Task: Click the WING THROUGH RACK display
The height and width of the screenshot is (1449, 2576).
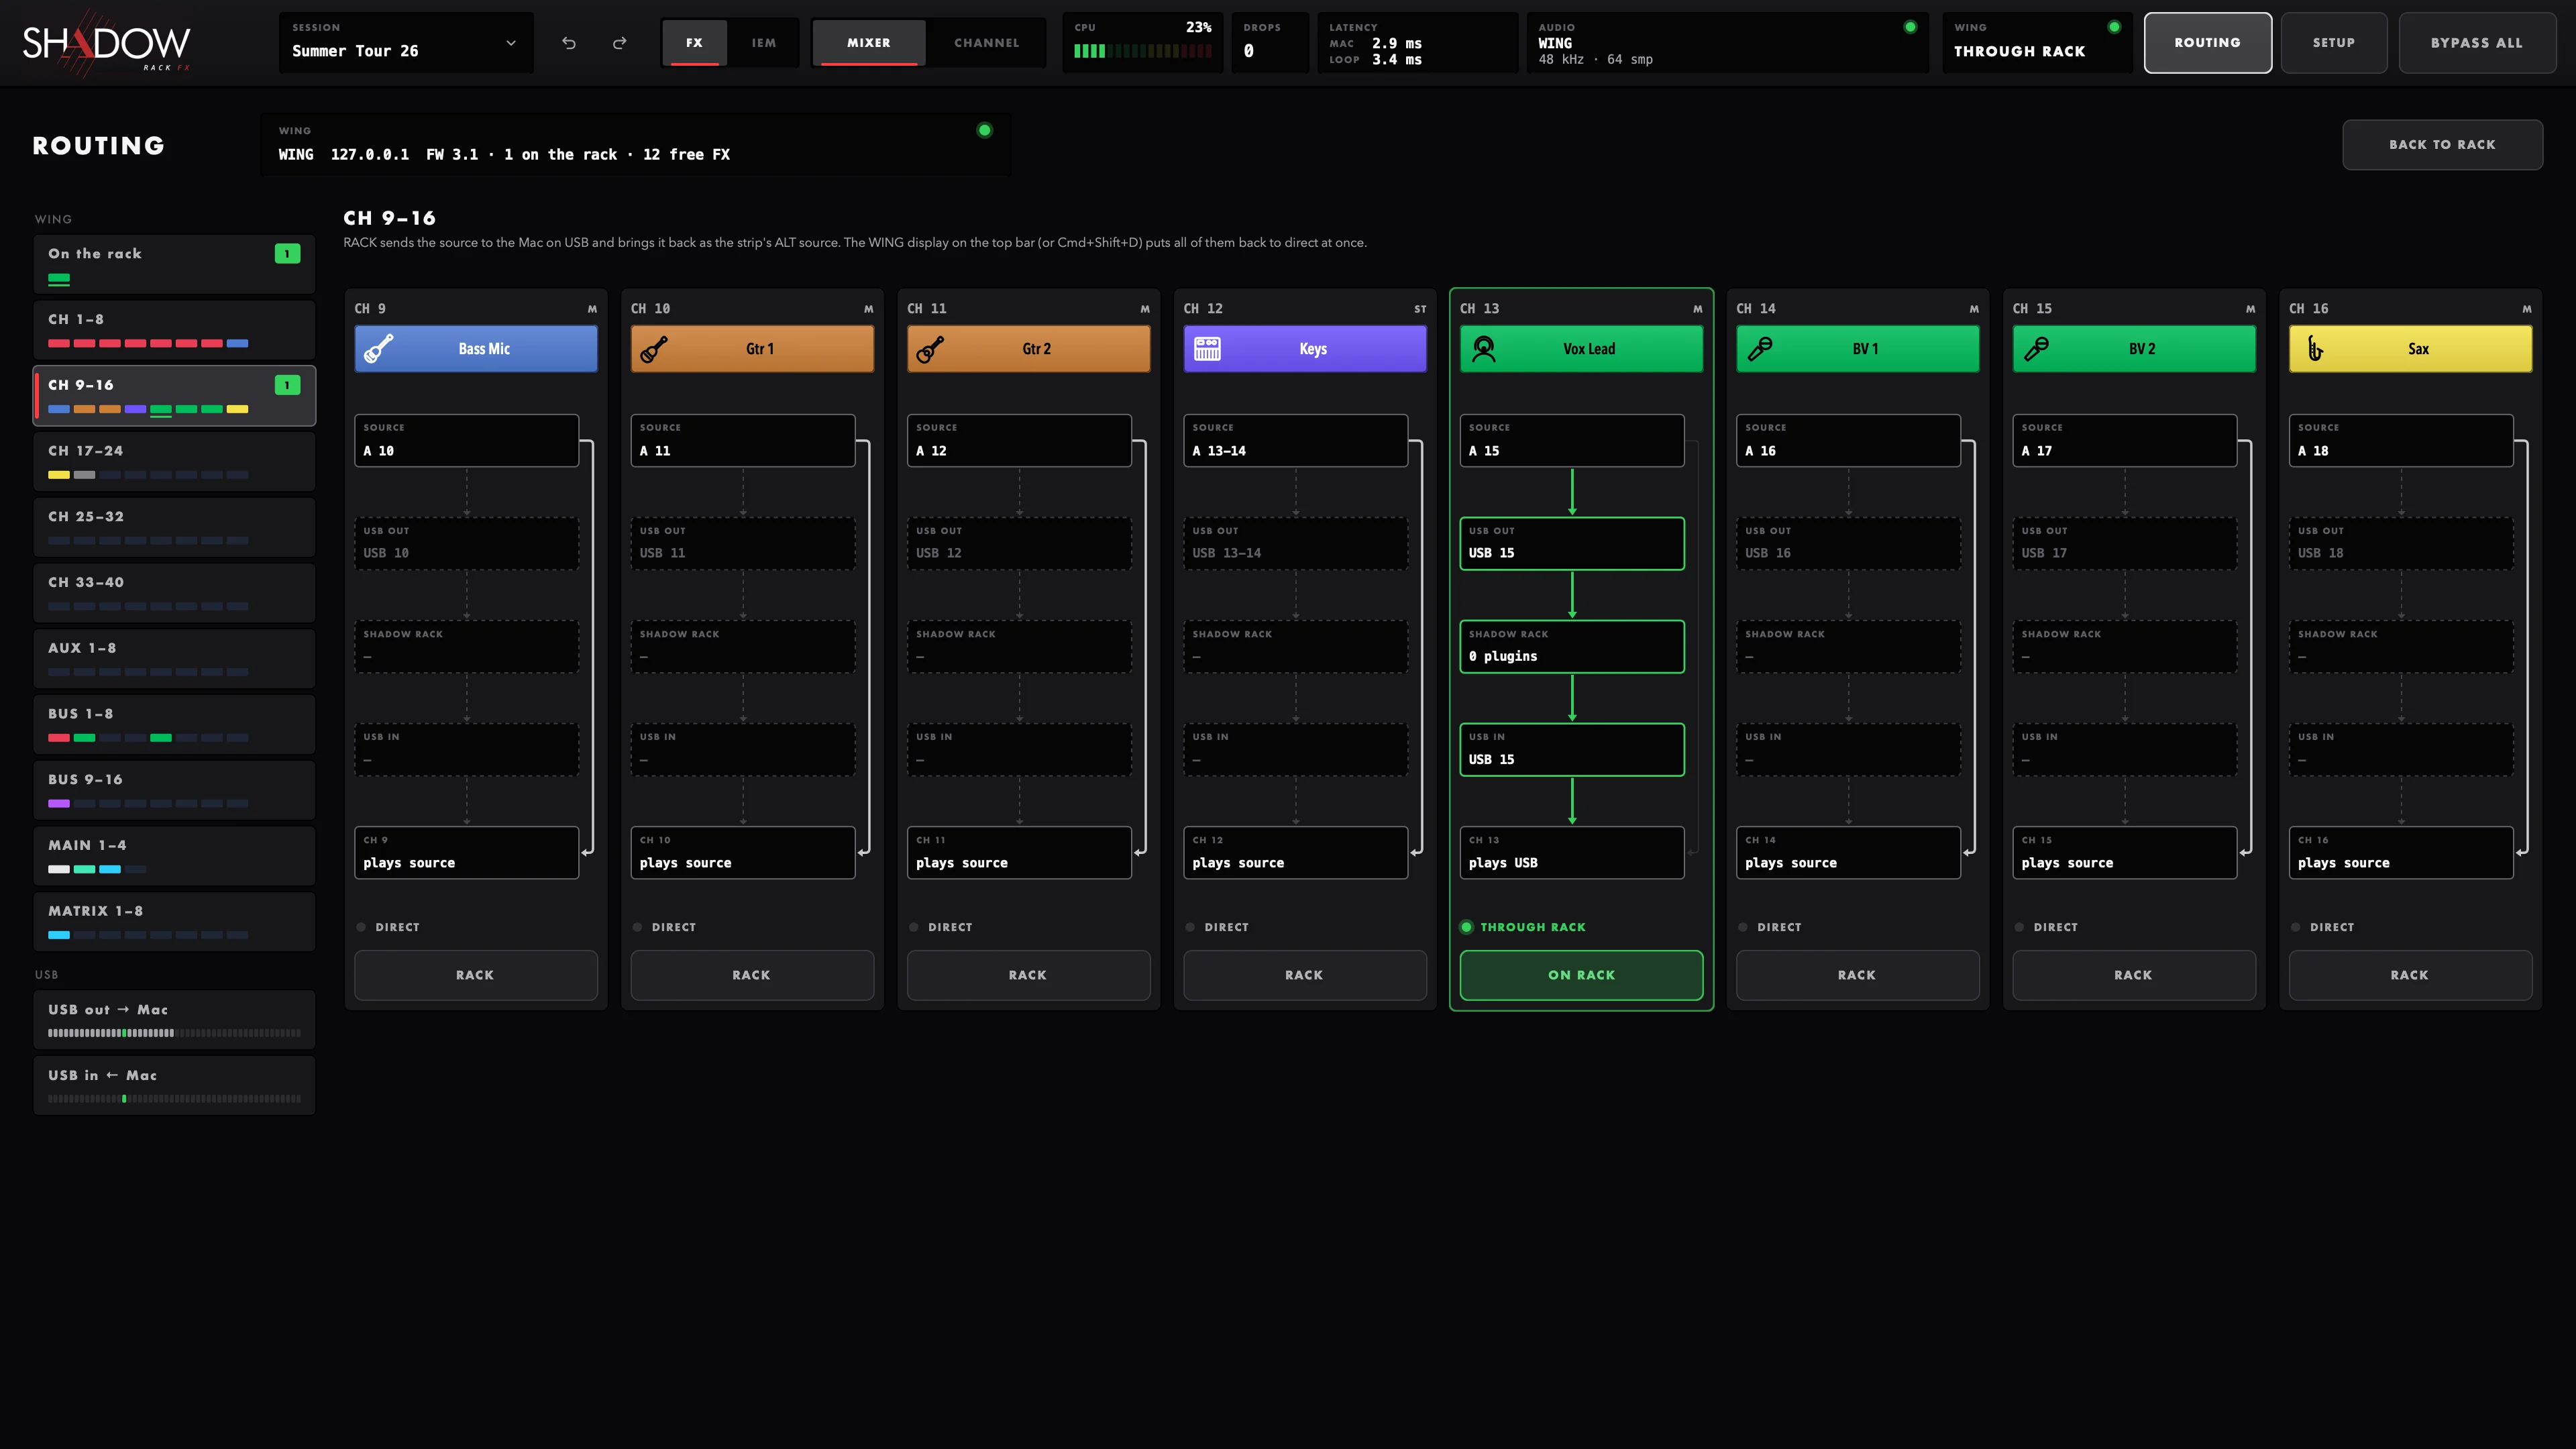Action: pos(2037,43)
